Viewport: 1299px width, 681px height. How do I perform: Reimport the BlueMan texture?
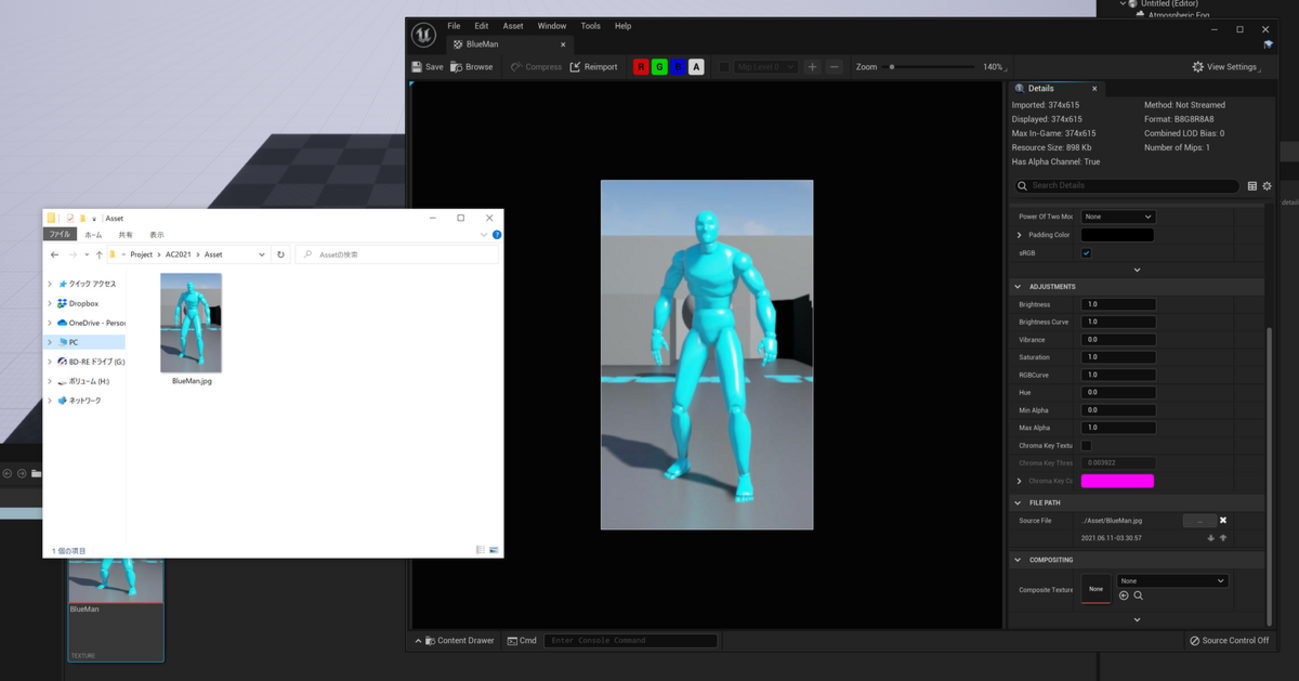[x=593, y=67]
